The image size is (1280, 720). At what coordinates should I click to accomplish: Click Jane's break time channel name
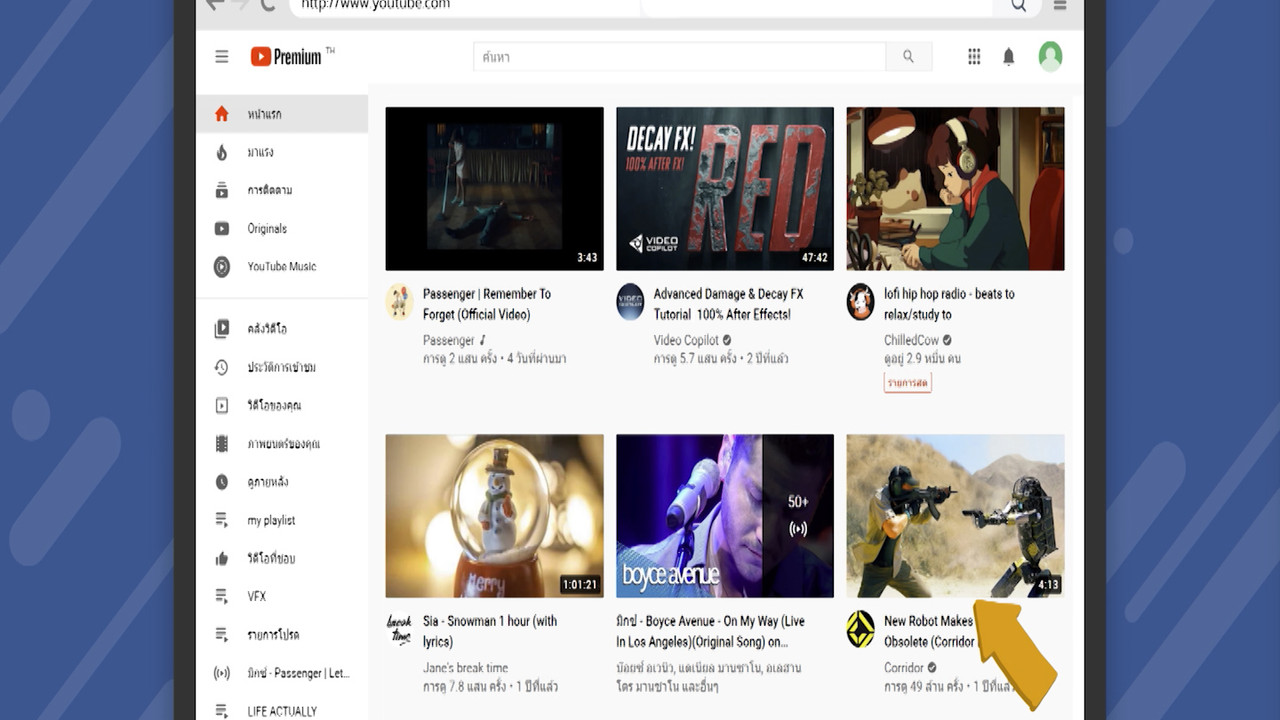pos(465,667)
